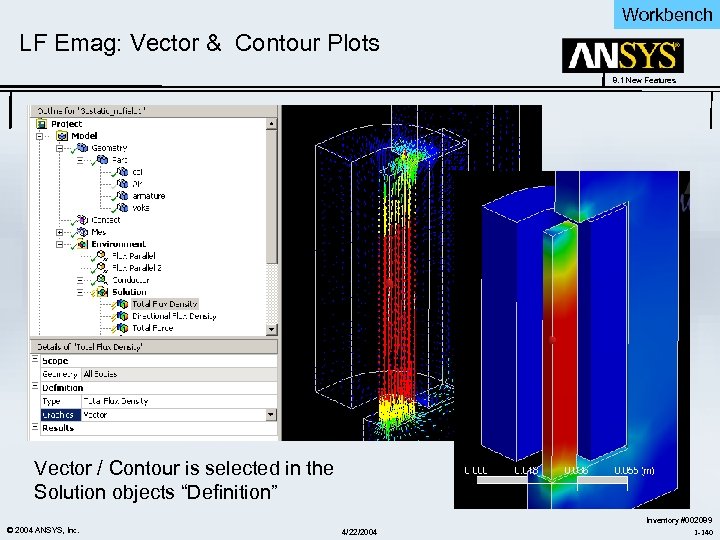Click the Mesh node icon
Image resolution: width=720 pixels, height=540 pixels.
tap(82, 232)
